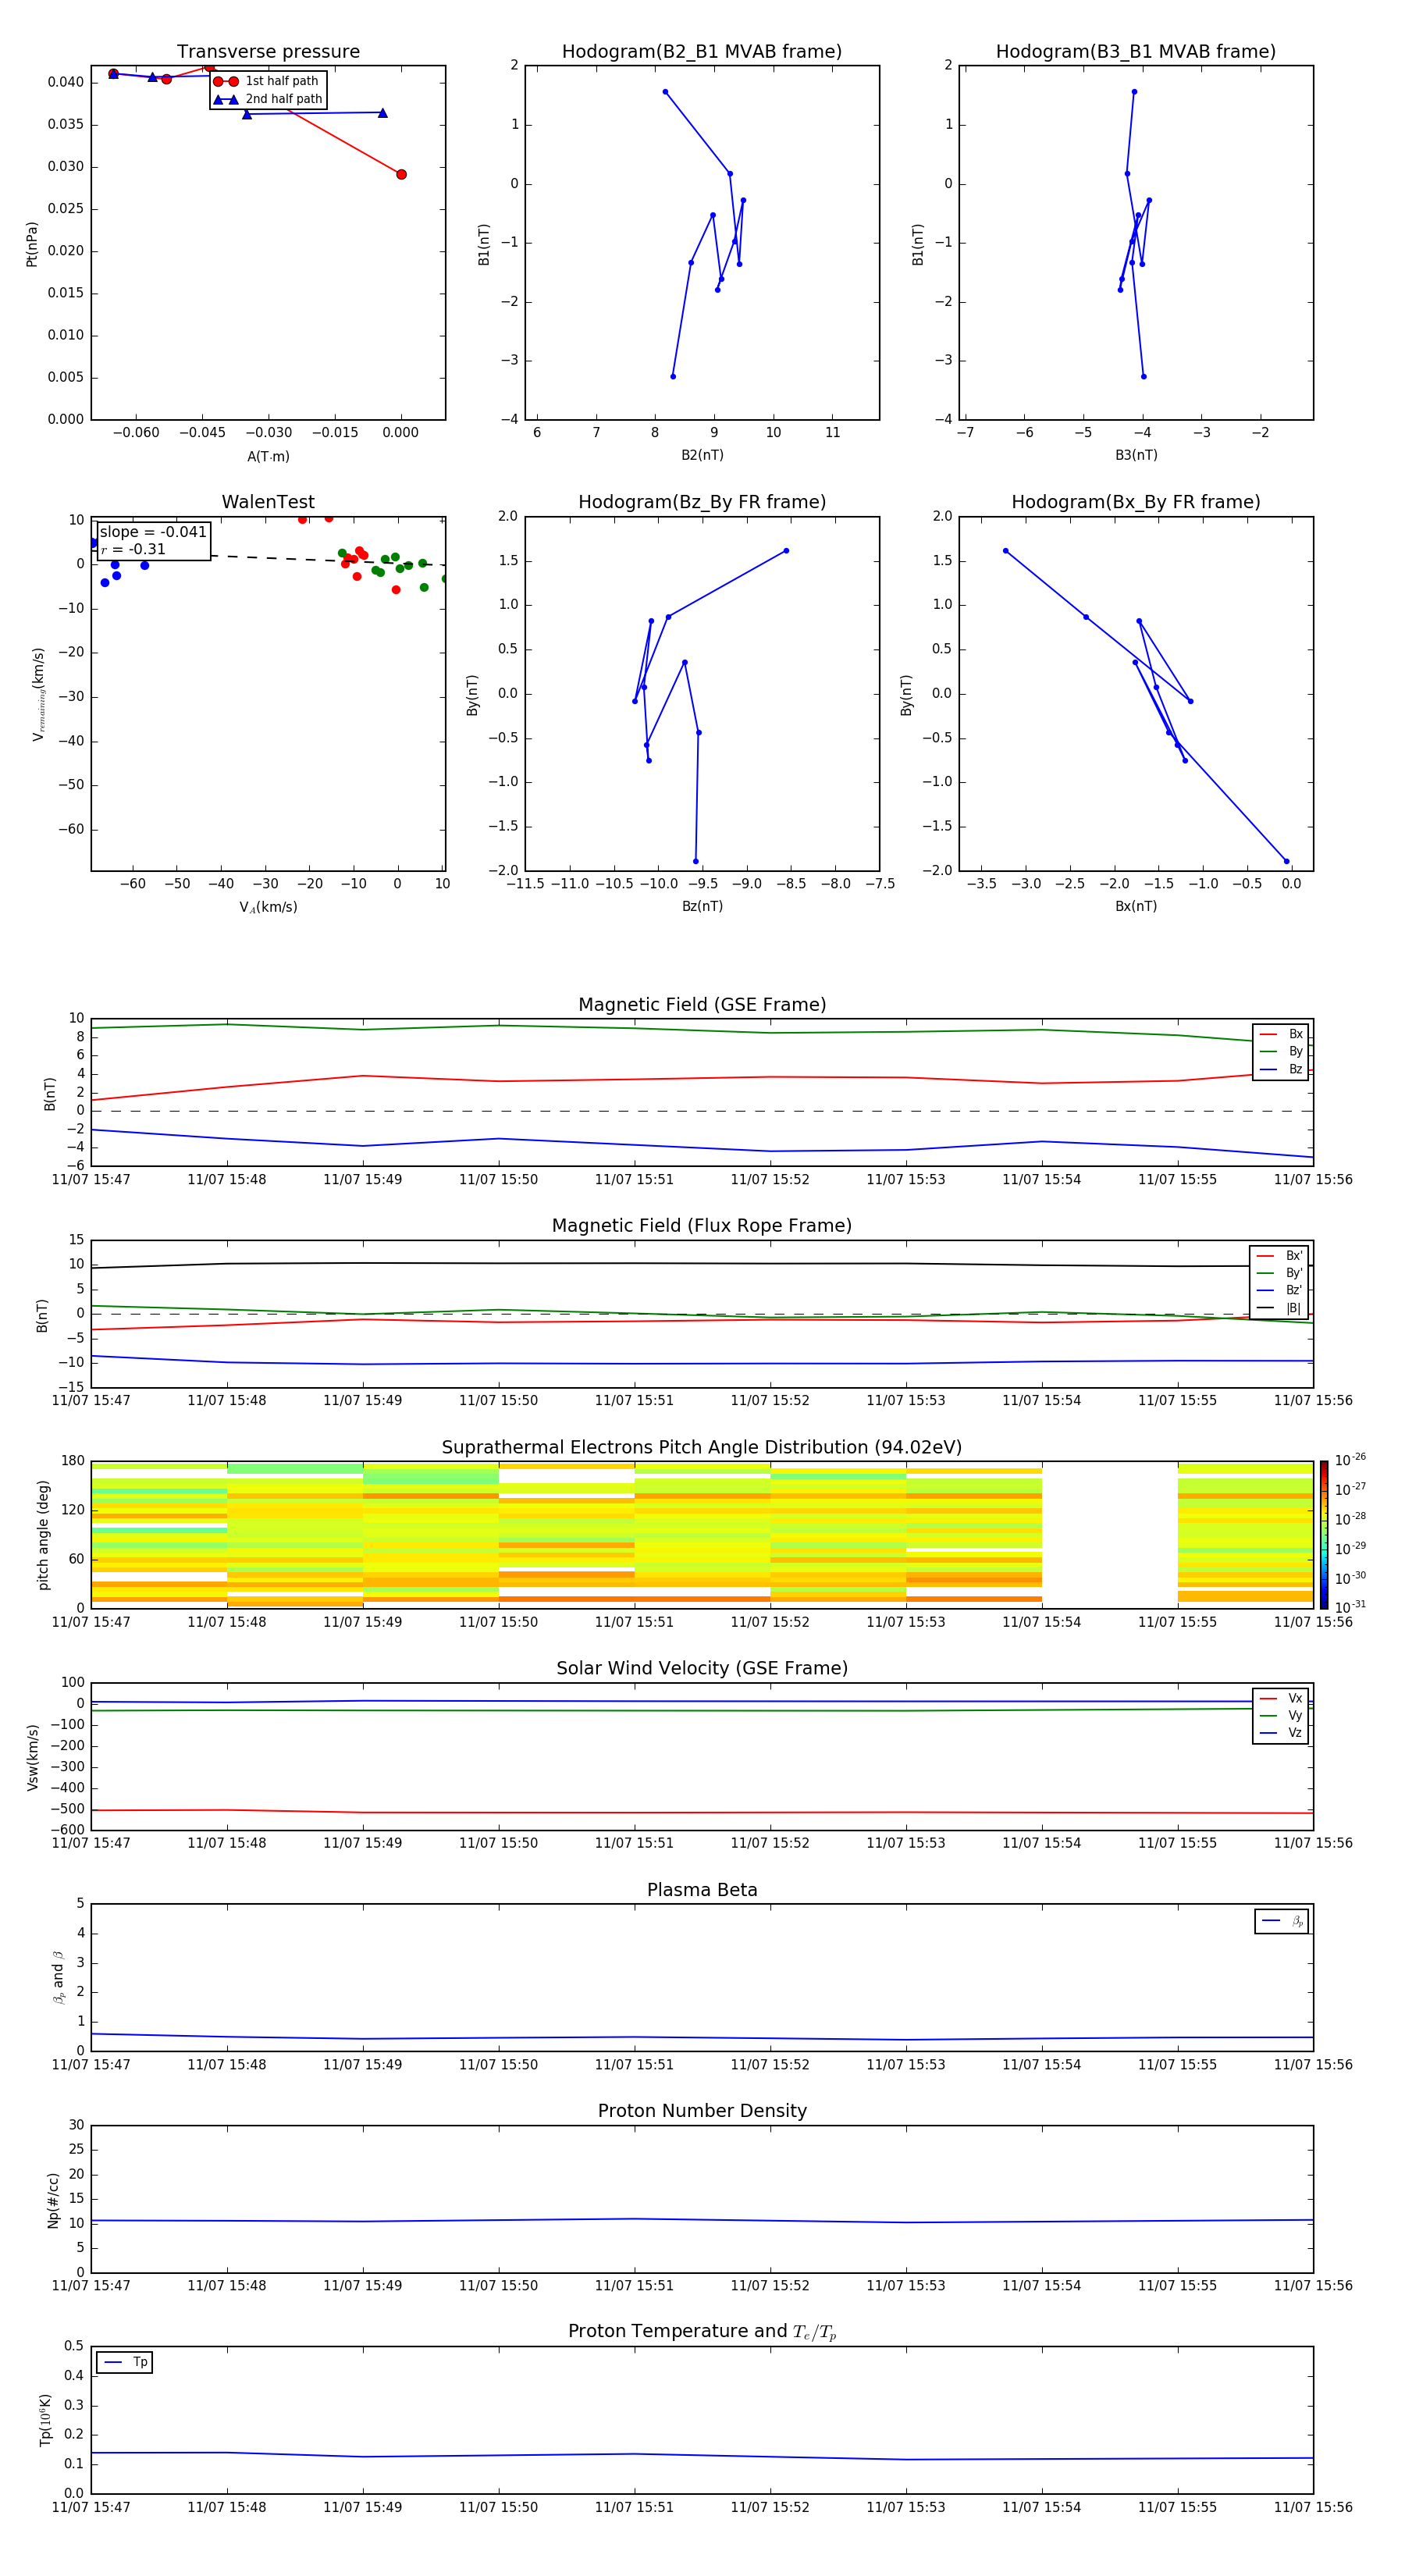Click the "A(T·m)" x-axis label
The image size is (1405, 2576).
click(x=268, y=457)
